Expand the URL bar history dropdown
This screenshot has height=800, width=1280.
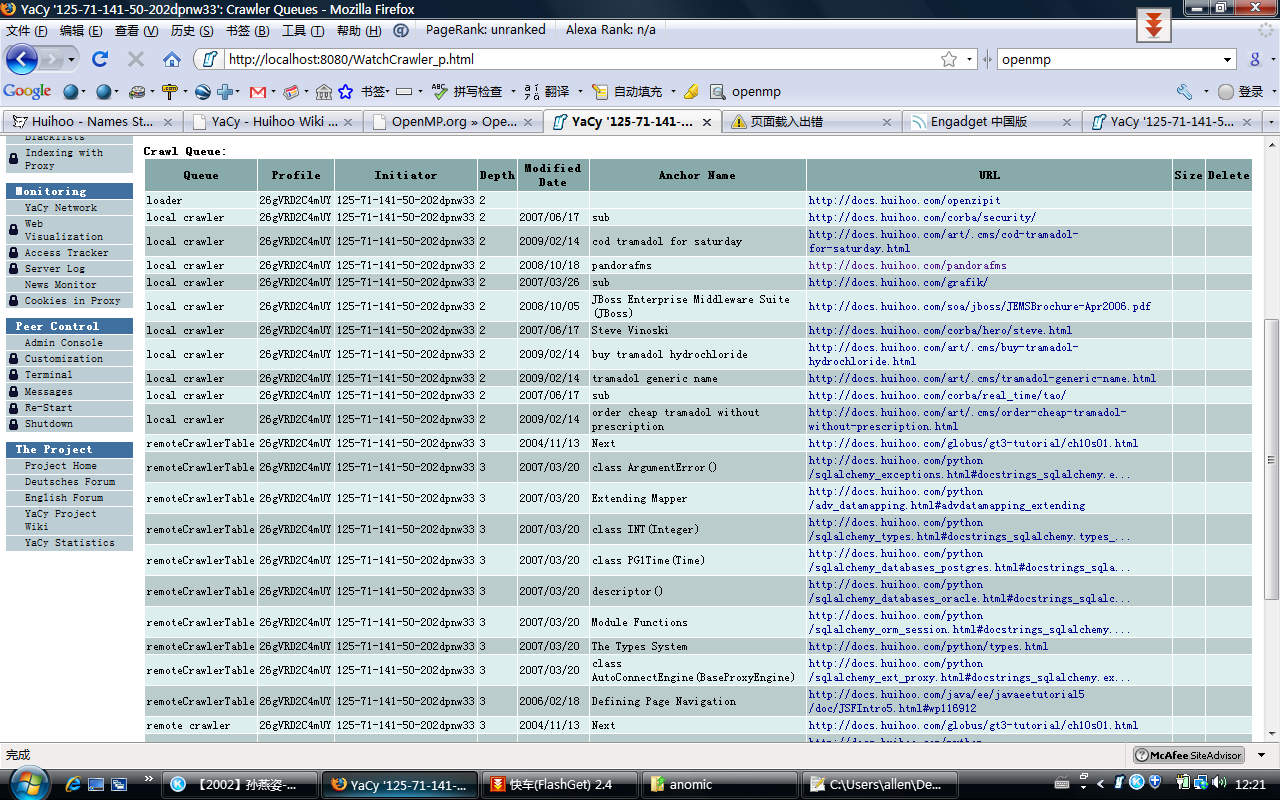[969, 60]
